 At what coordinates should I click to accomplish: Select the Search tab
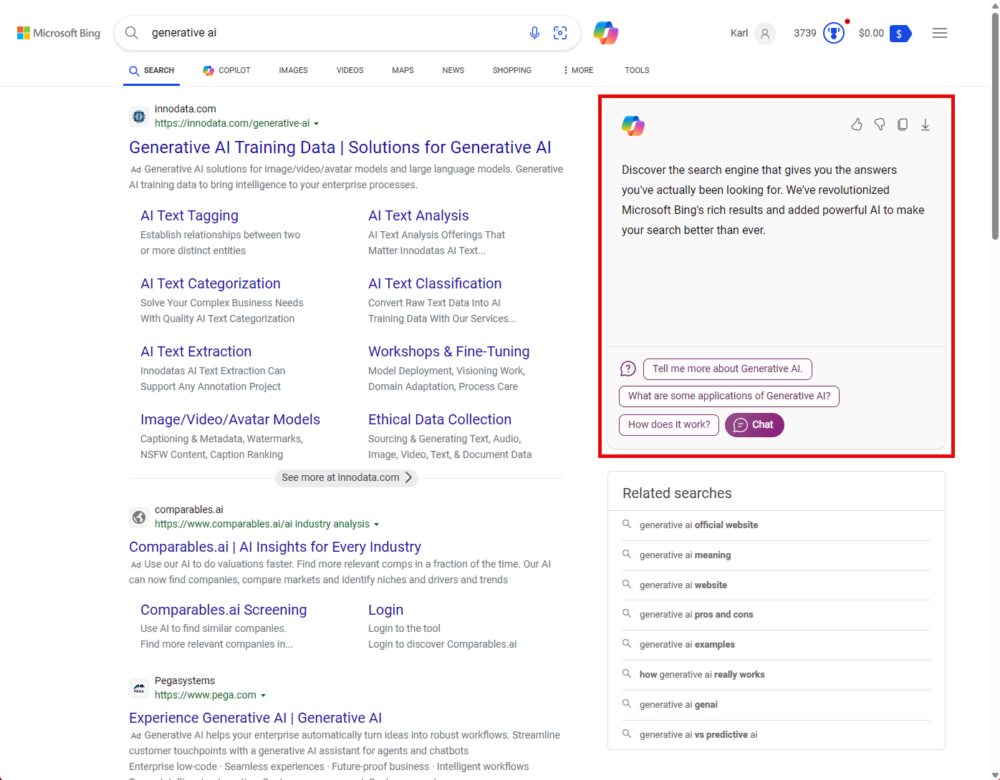[x=152, y=70]
